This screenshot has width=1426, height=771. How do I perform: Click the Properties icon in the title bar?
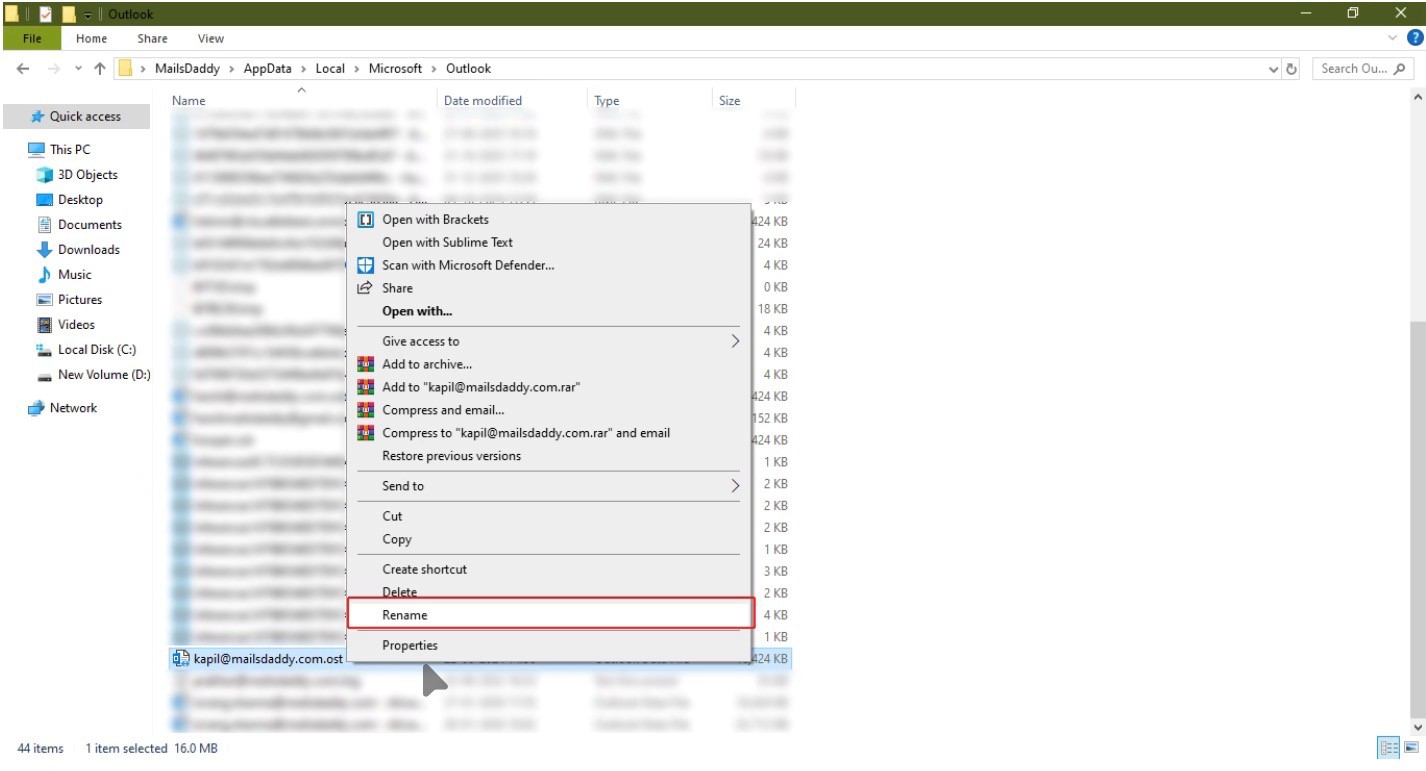45,14
